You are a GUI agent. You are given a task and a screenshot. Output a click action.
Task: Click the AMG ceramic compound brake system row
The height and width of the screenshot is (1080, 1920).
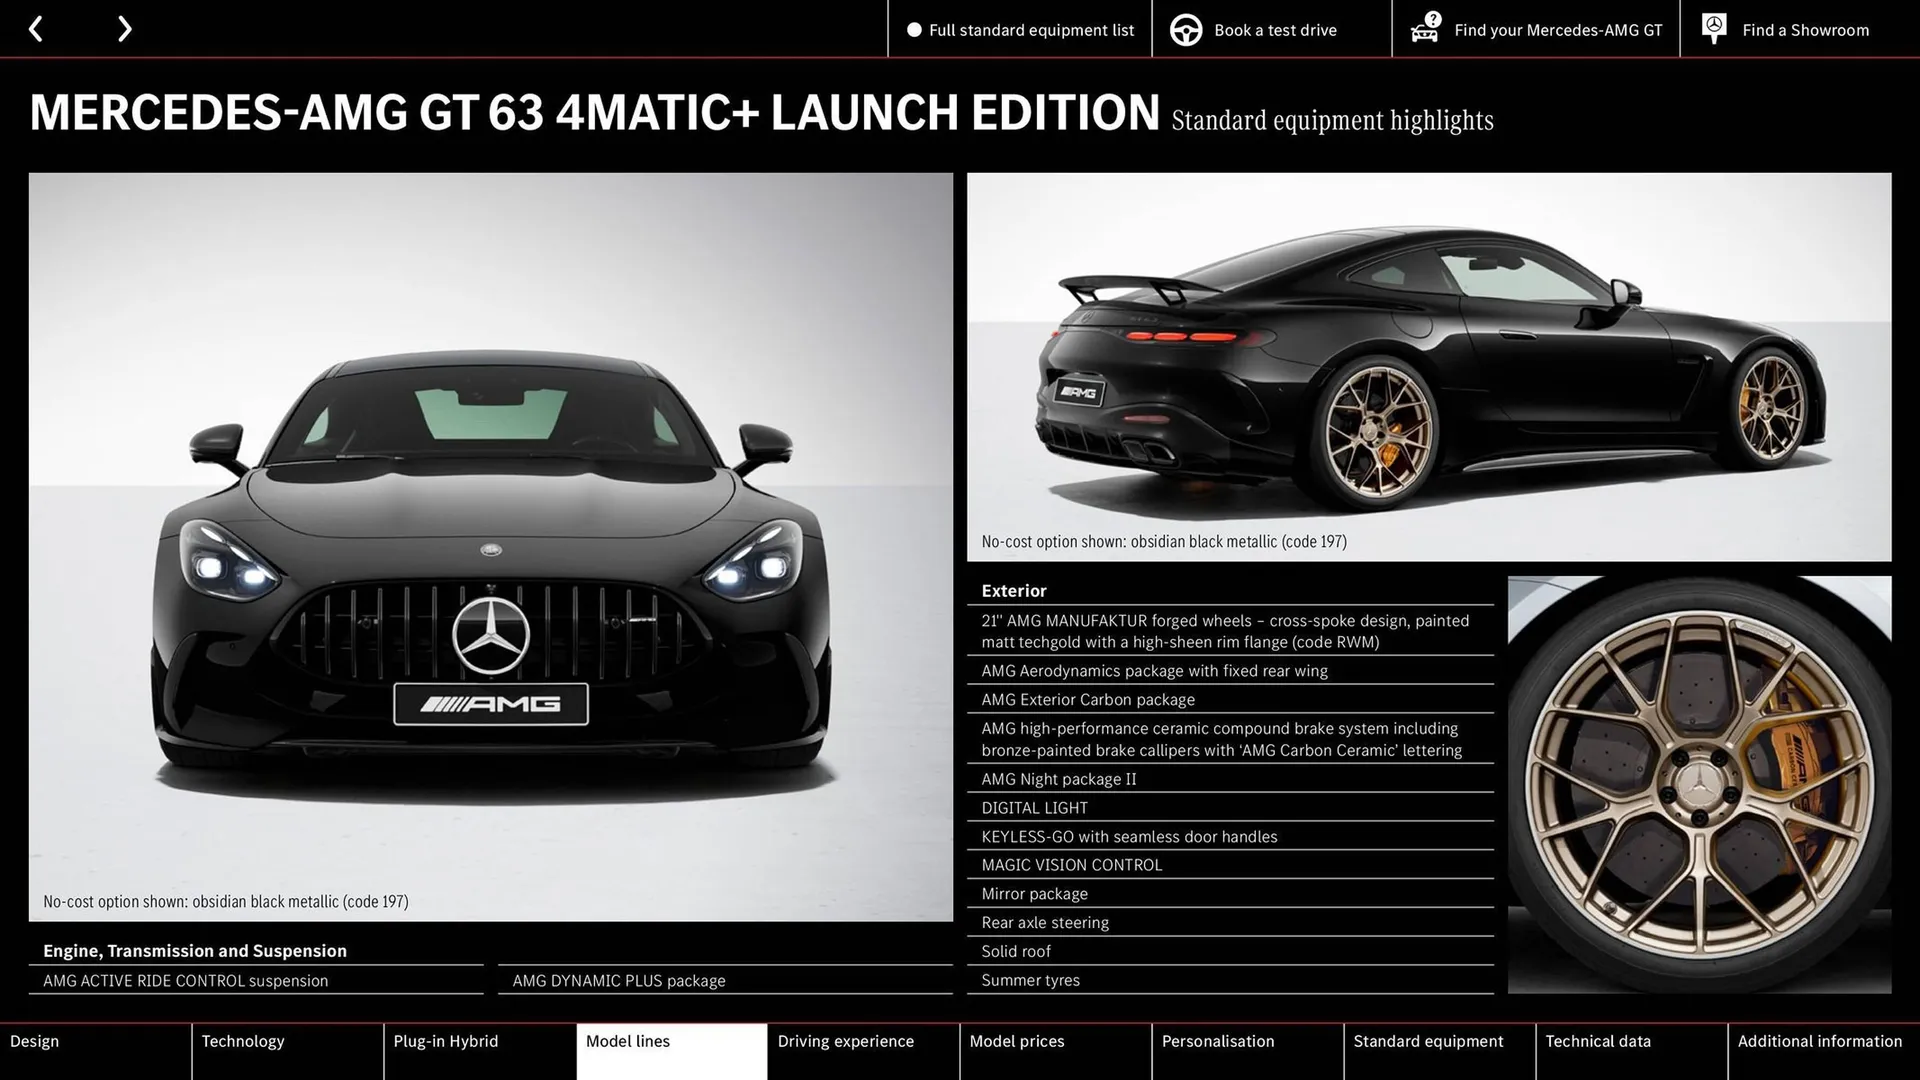1230,739
